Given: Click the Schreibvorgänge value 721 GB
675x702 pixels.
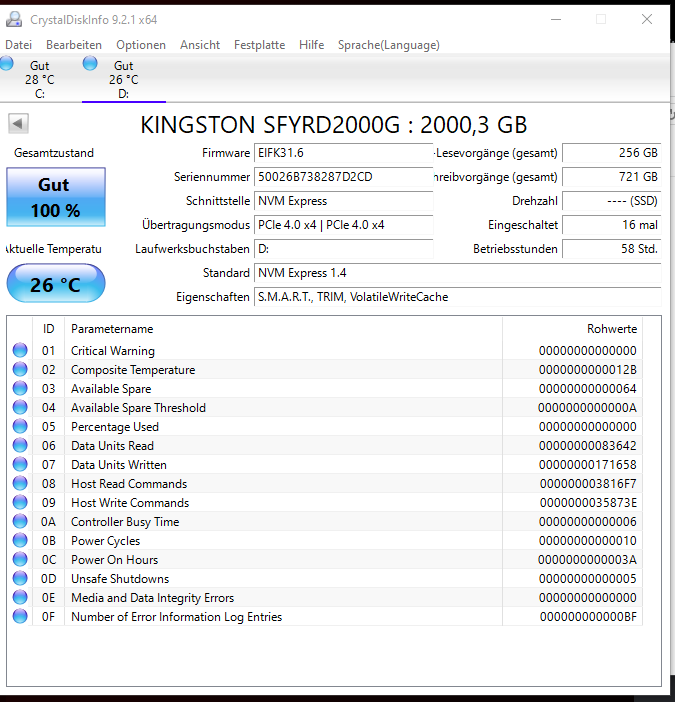Looking at the screenshot, I should (x=611, y=177).
